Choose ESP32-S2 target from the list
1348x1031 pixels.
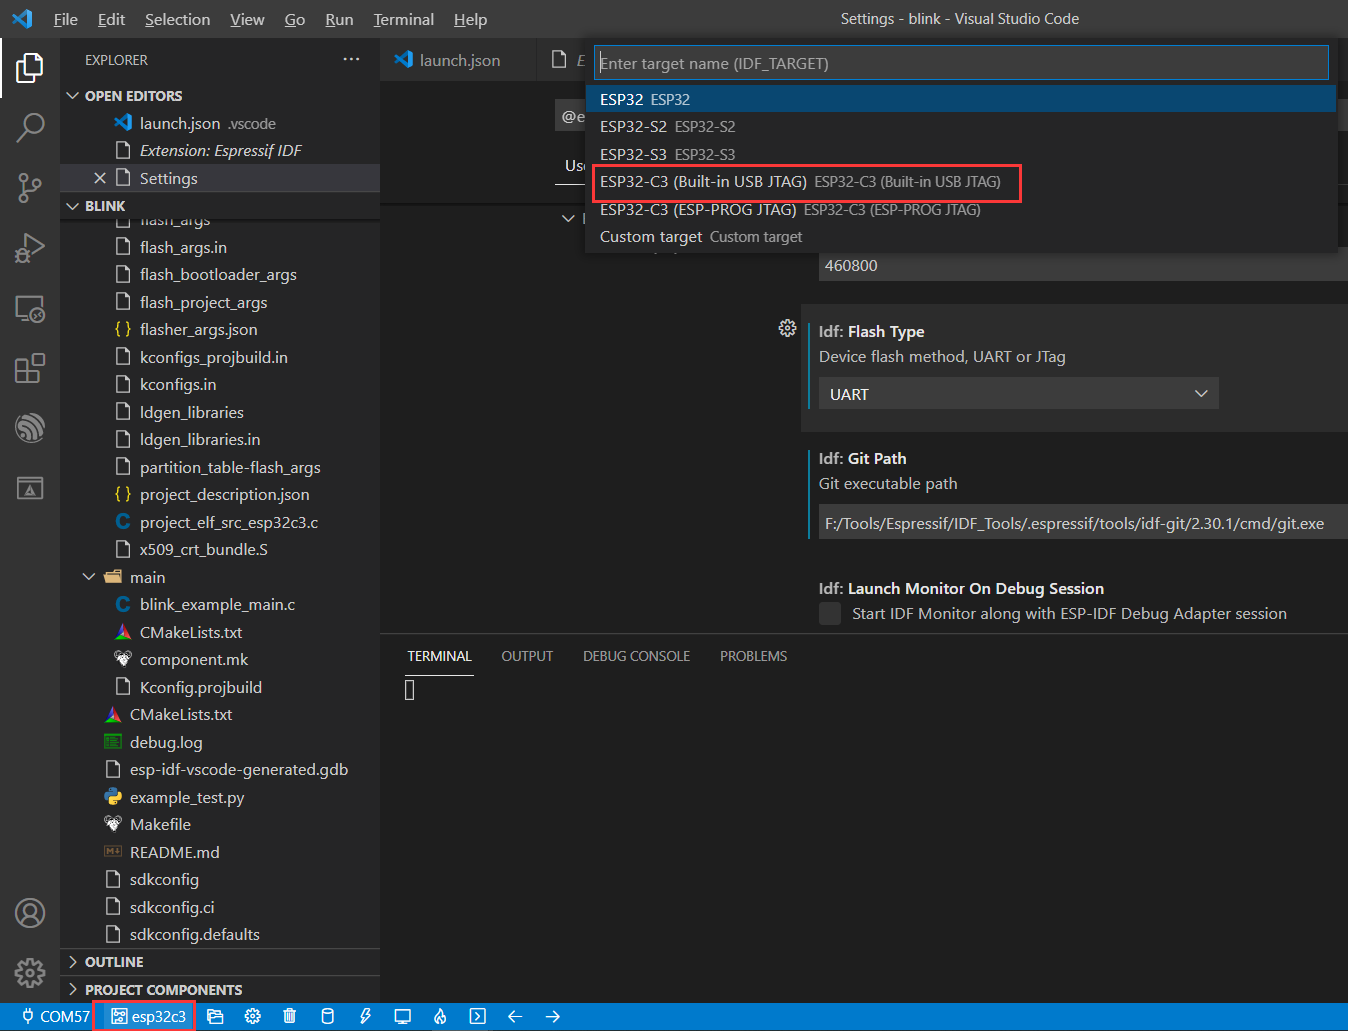(961, 127)
